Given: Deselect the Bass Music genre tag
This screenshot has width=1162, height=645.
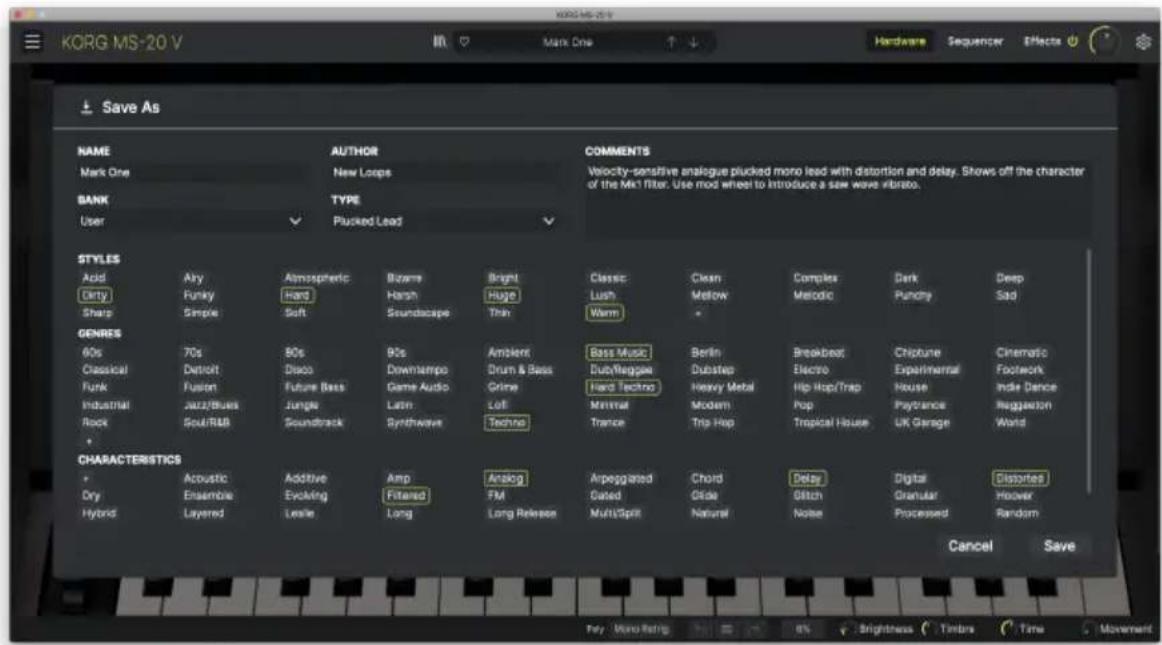Looking at the screenshot, I should coord(618,352).
